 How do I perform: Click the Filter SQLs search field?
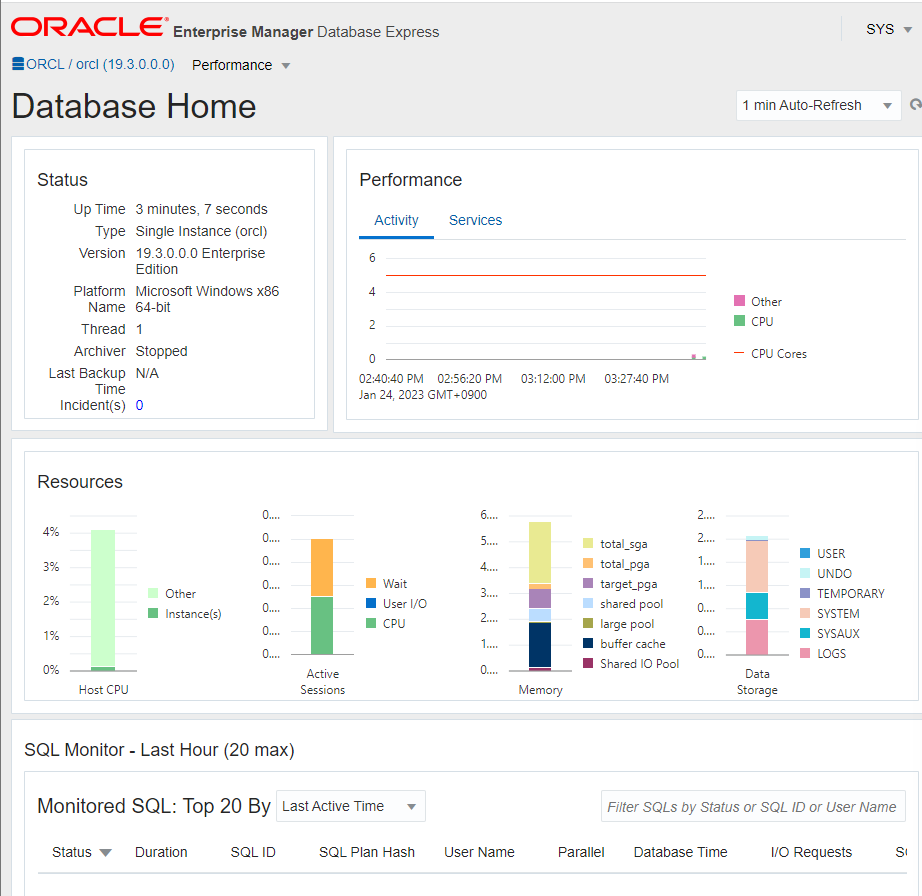click(753, 806)
